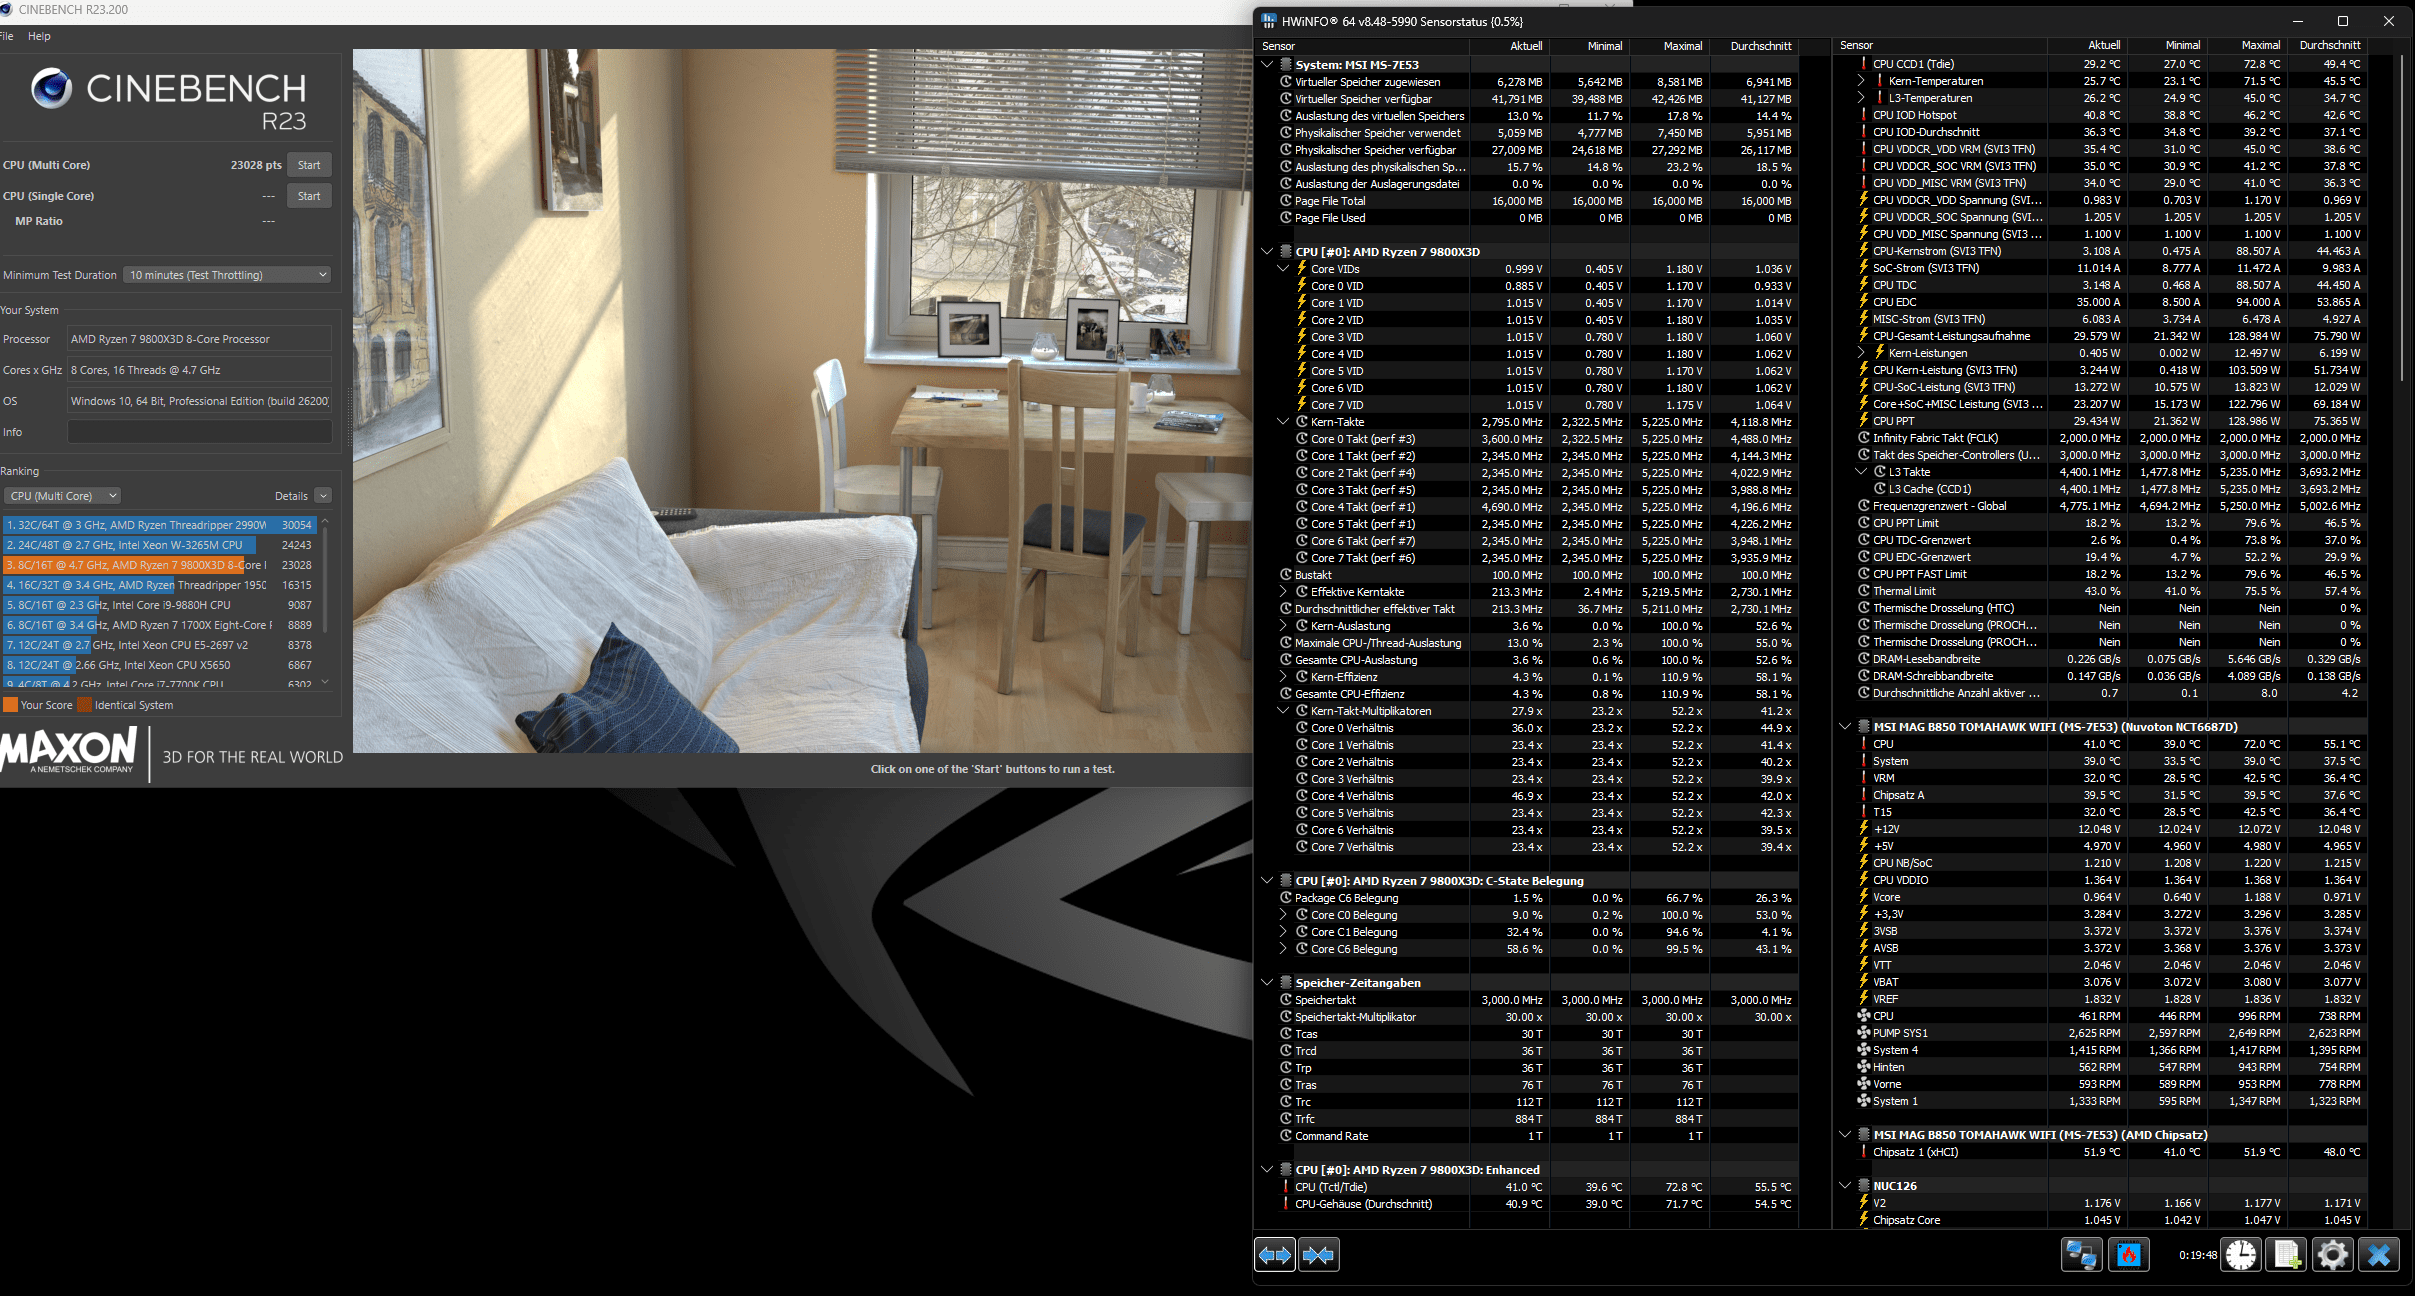Click the 23028 pts multi core score
Image resolution: width=2415 pixels, height=1296 pixels.
coord(256,165)
